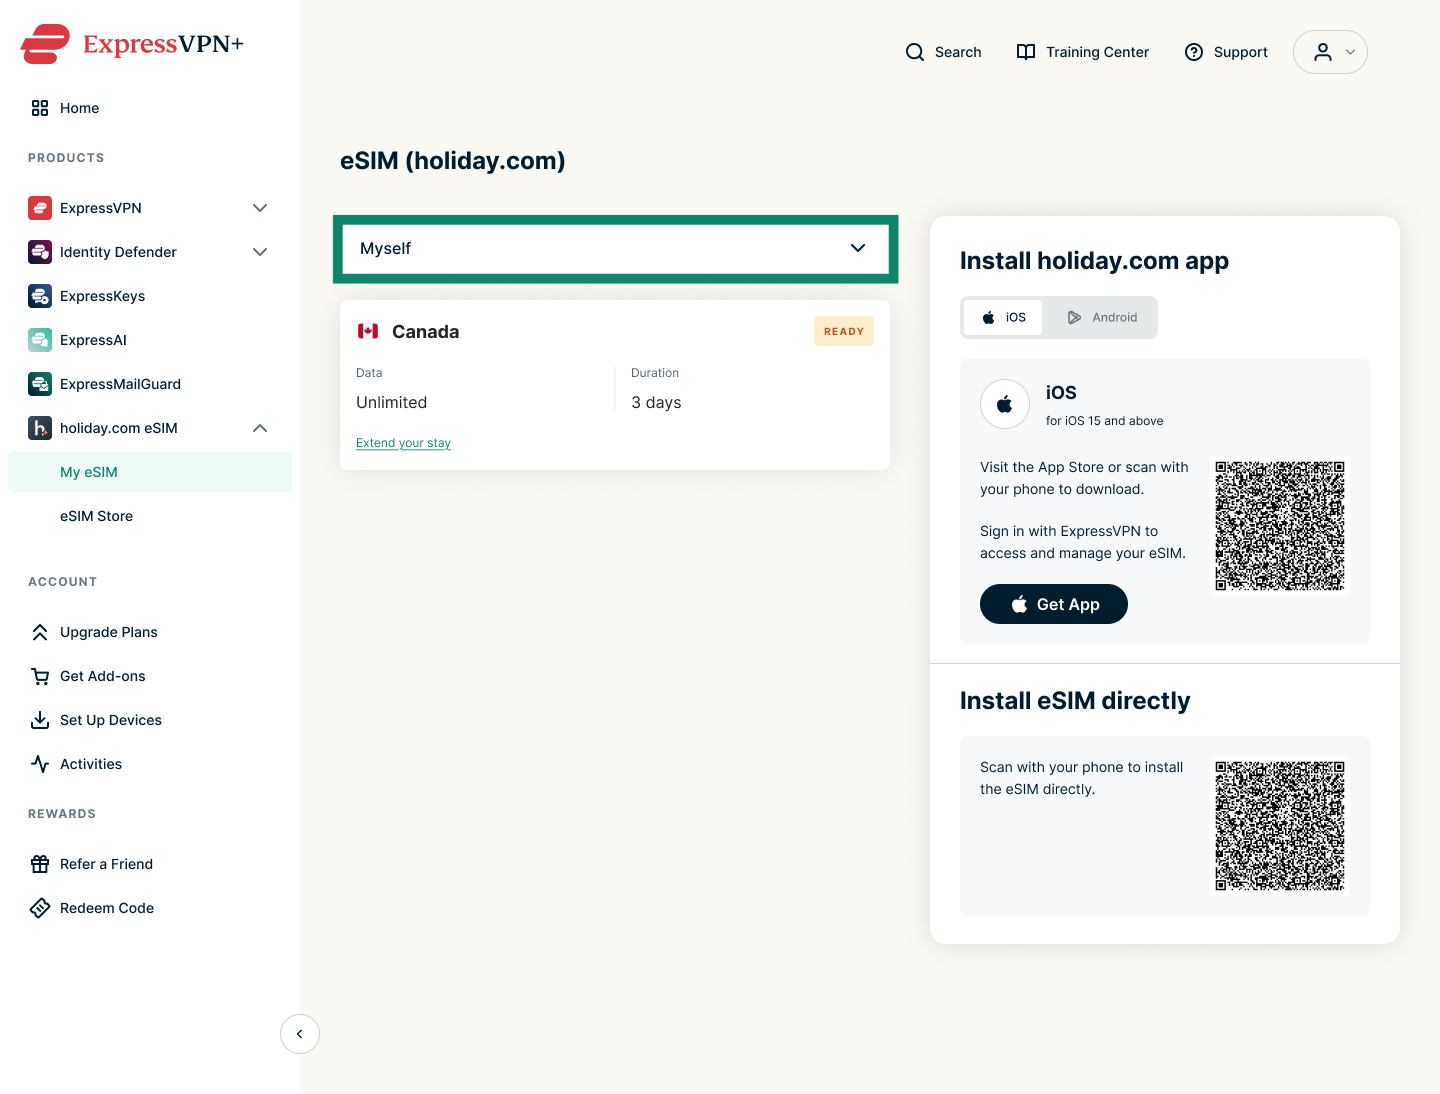Click the eSIM (holiday.com) page heading
This screenshot has width=1440, height=1094.
[x=453, y=161]
